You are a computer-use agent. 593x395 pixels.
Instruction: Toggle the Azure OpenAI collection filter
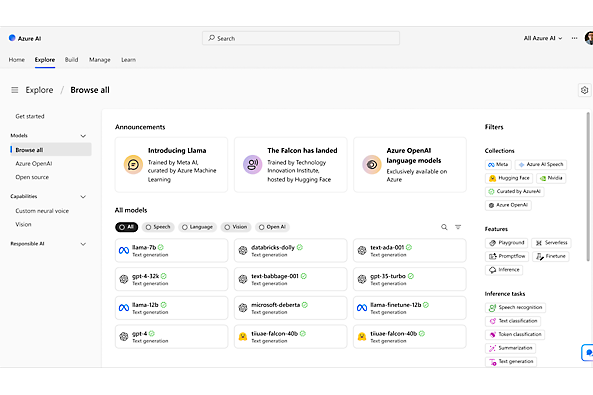(508, 205)
